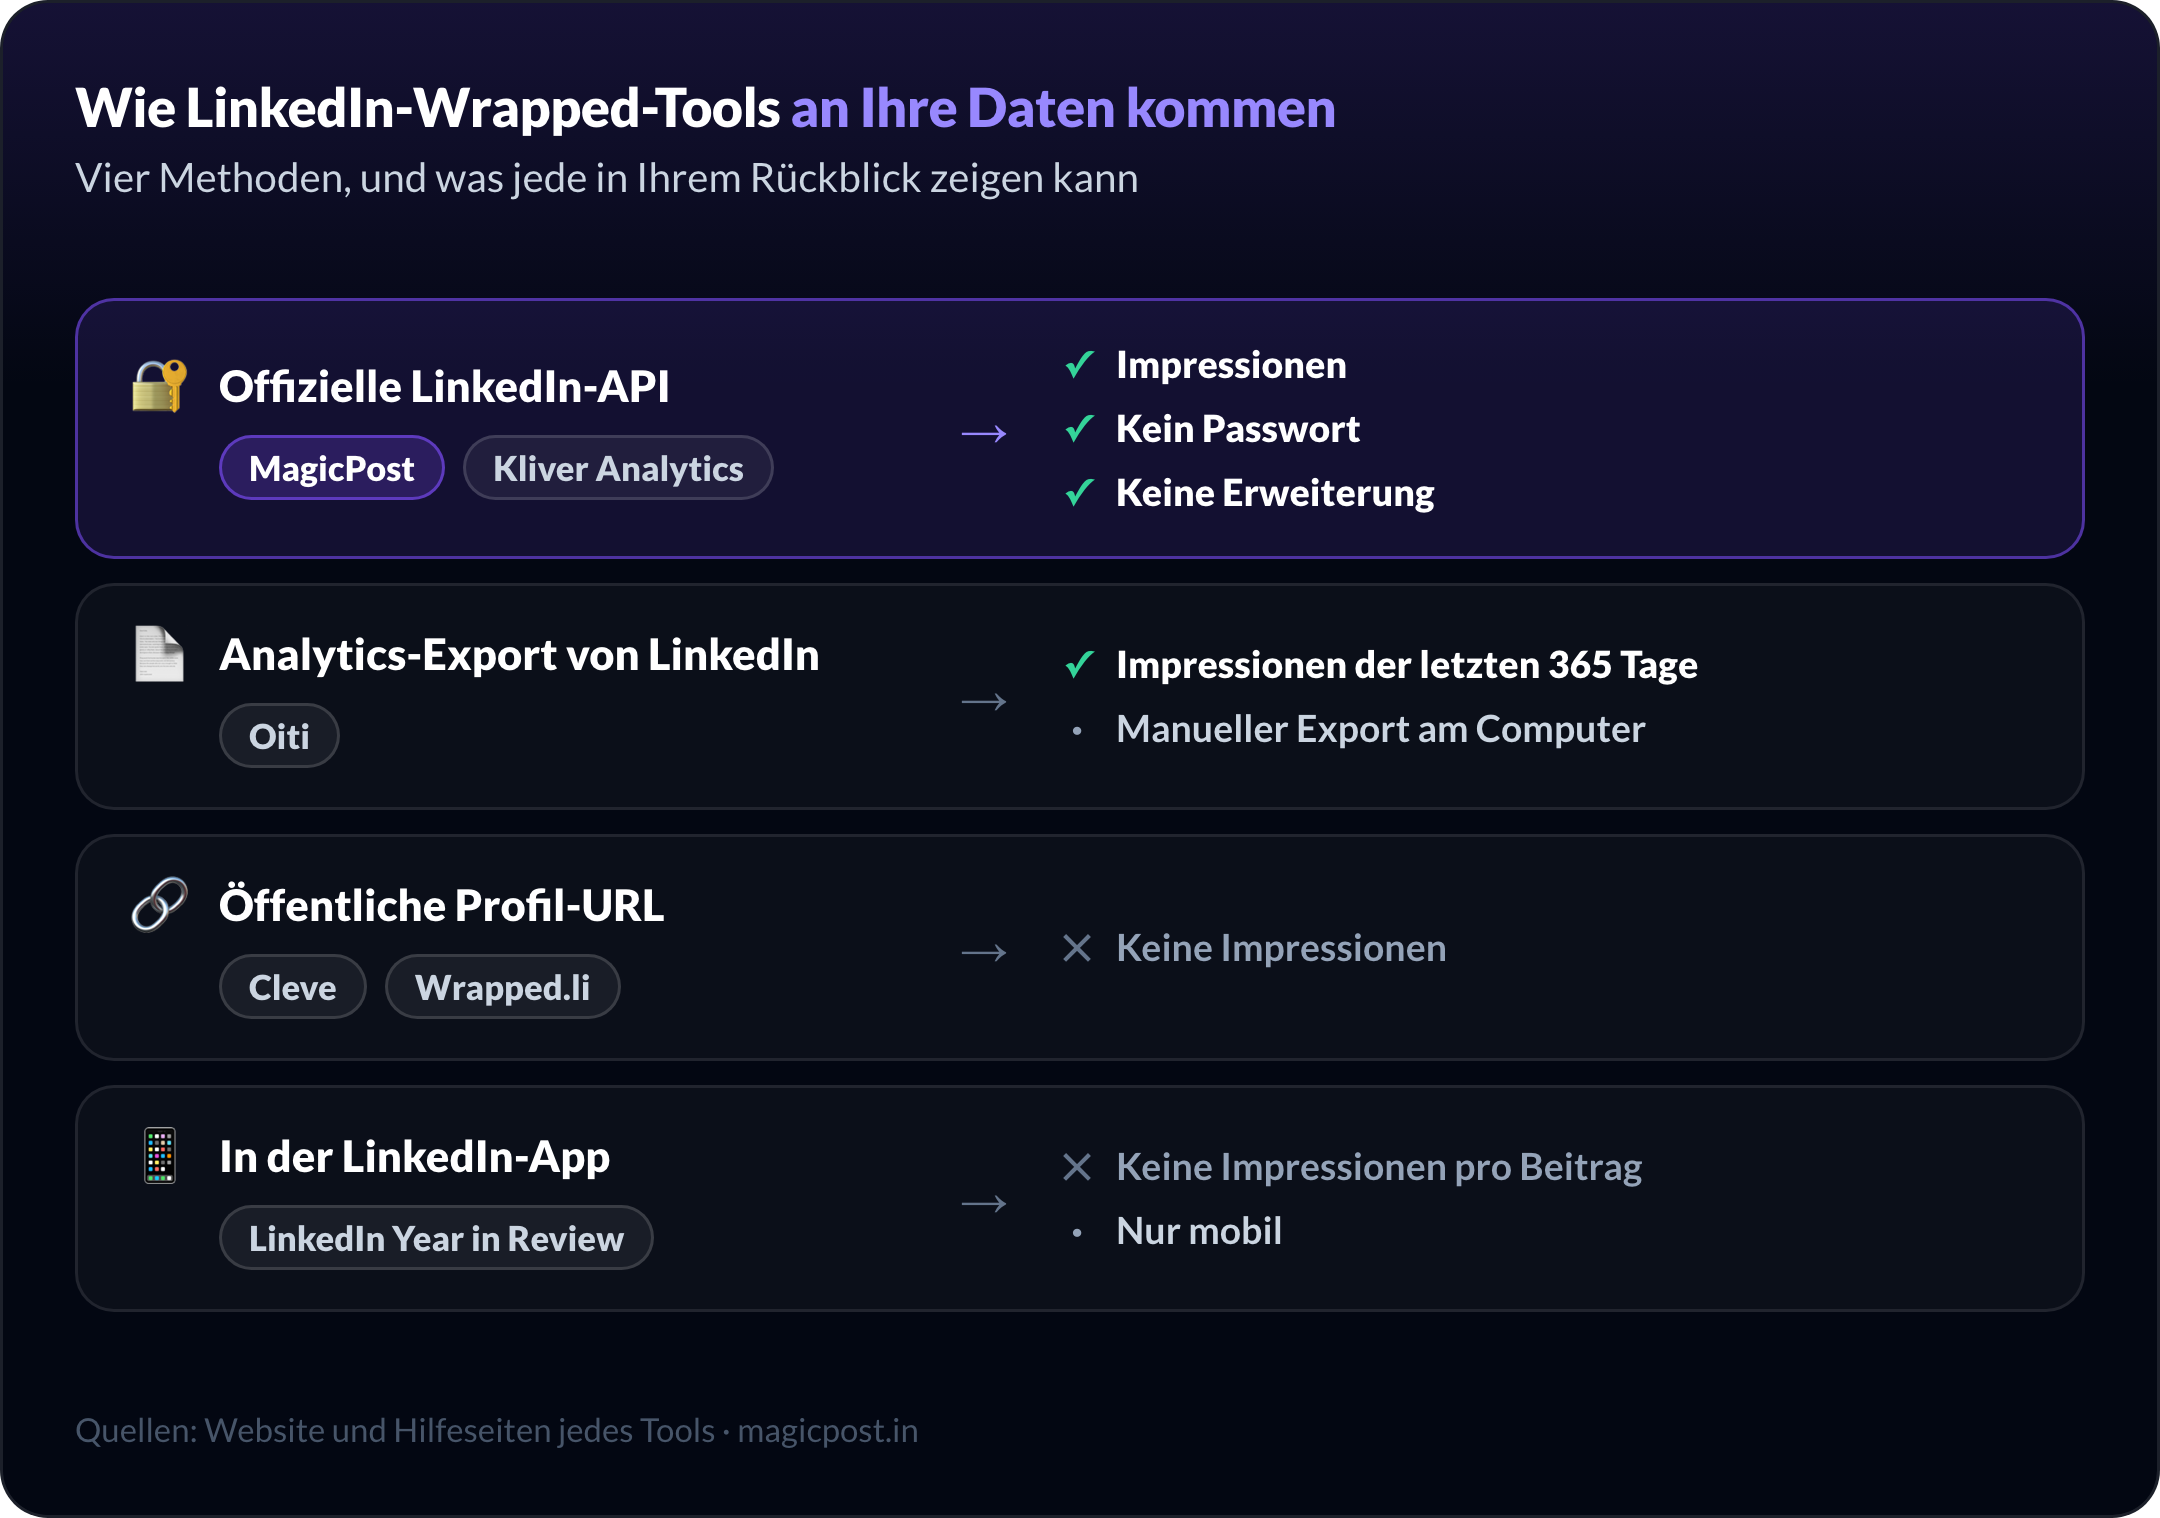Click the arrow in the LinkedIn-App card
Screen dimensions: 2160x1518
[x=984, y=1204]
